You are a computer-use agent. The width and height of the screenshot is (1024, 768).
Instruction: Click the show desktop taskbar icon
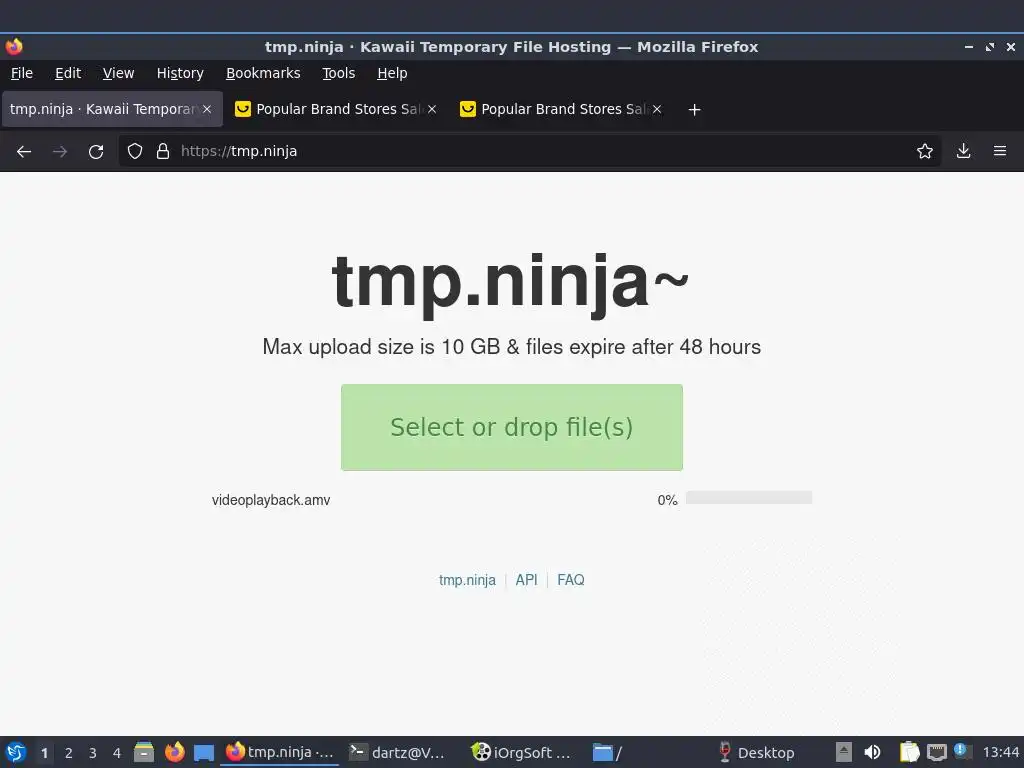click(x=204, y=753)
